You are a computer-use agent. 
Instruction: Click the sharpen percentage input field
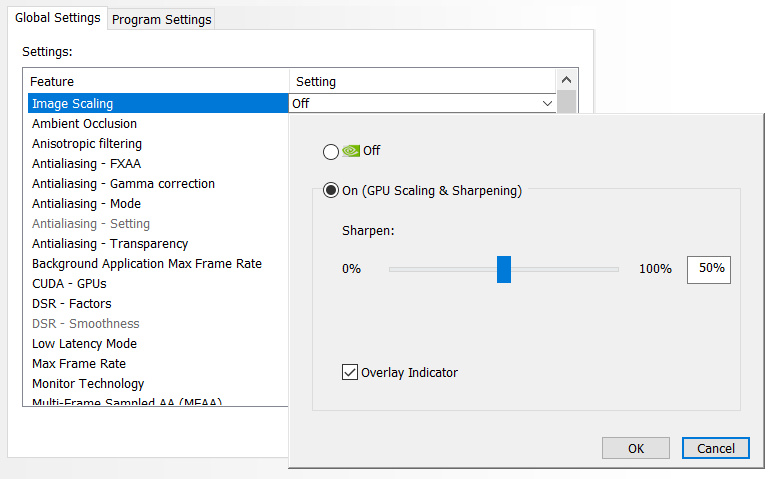708,269
